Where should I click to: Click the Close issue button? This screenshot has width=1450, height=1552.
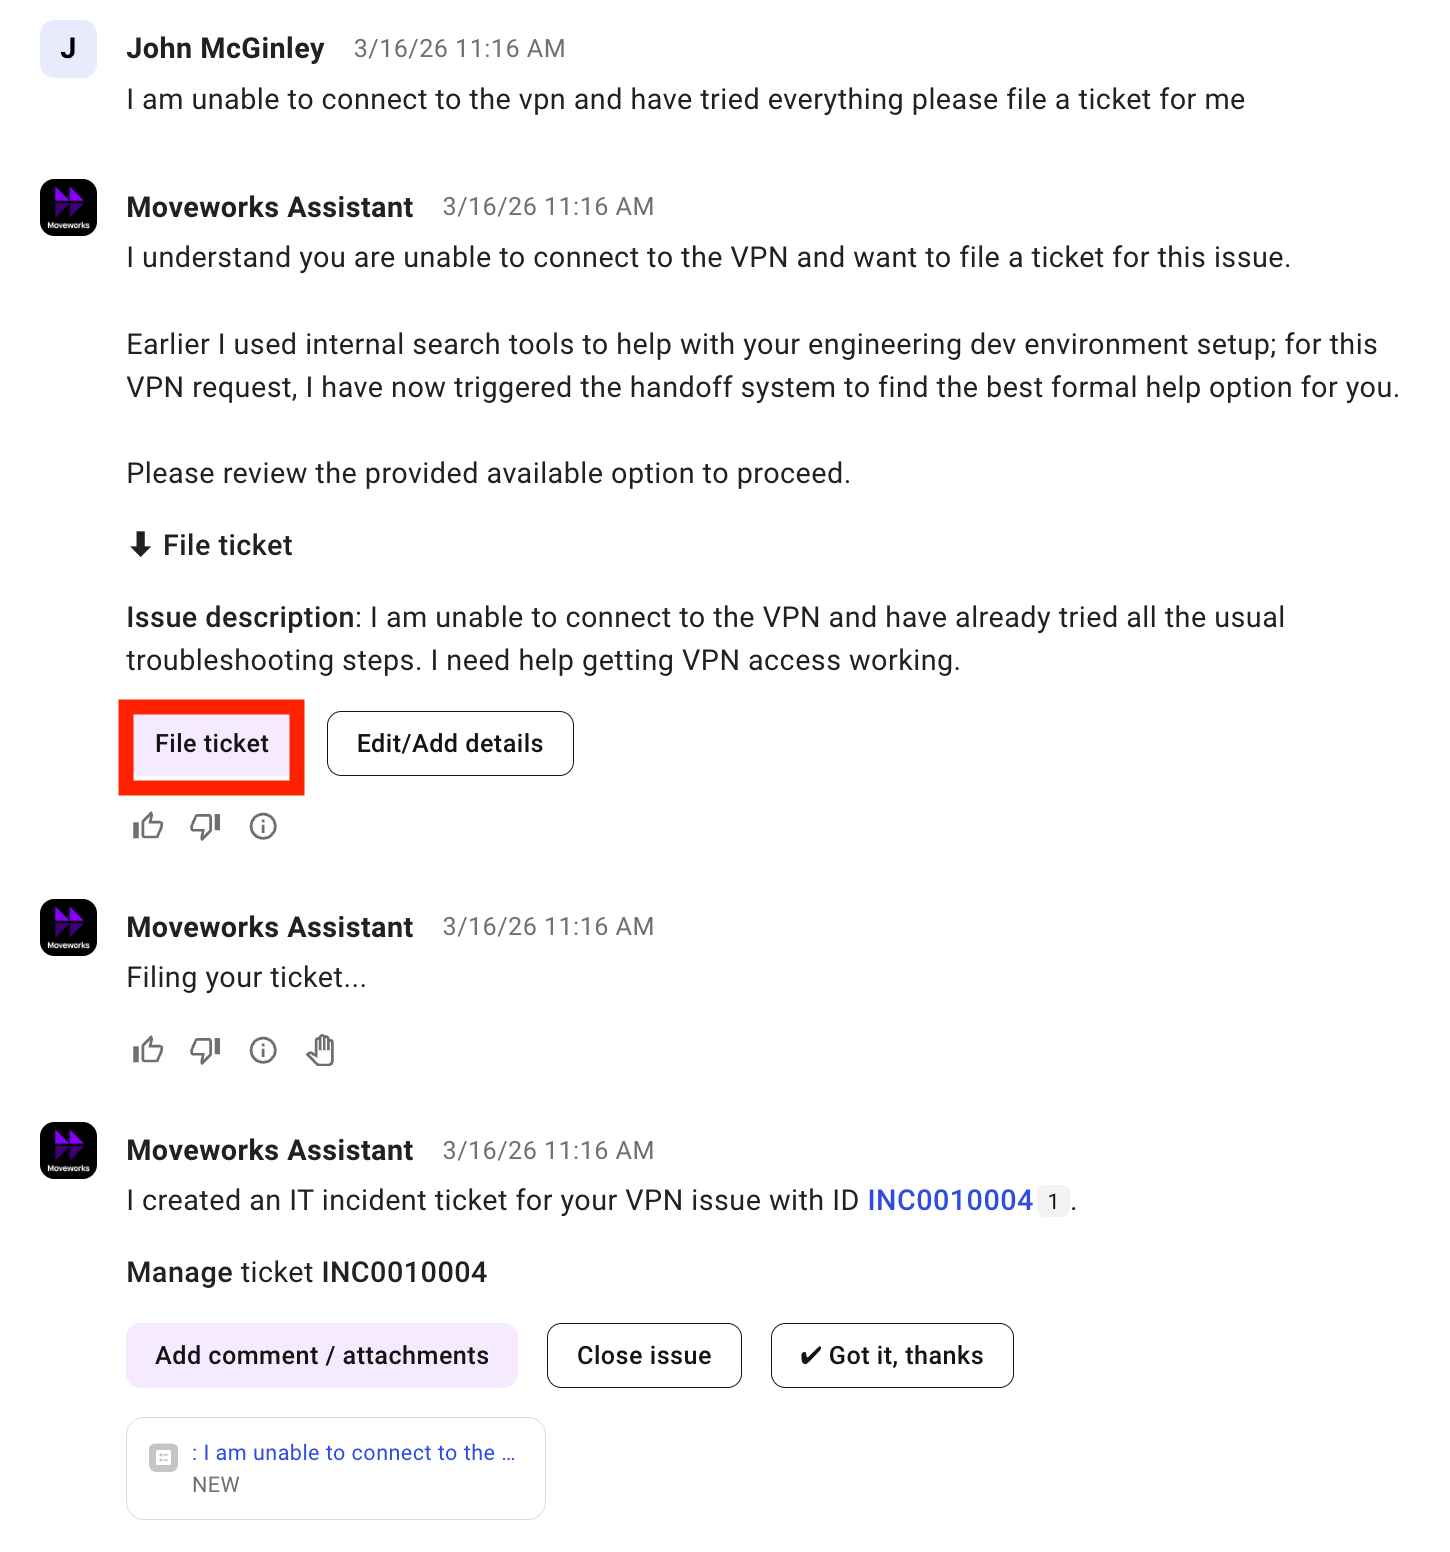[644, 1356]
